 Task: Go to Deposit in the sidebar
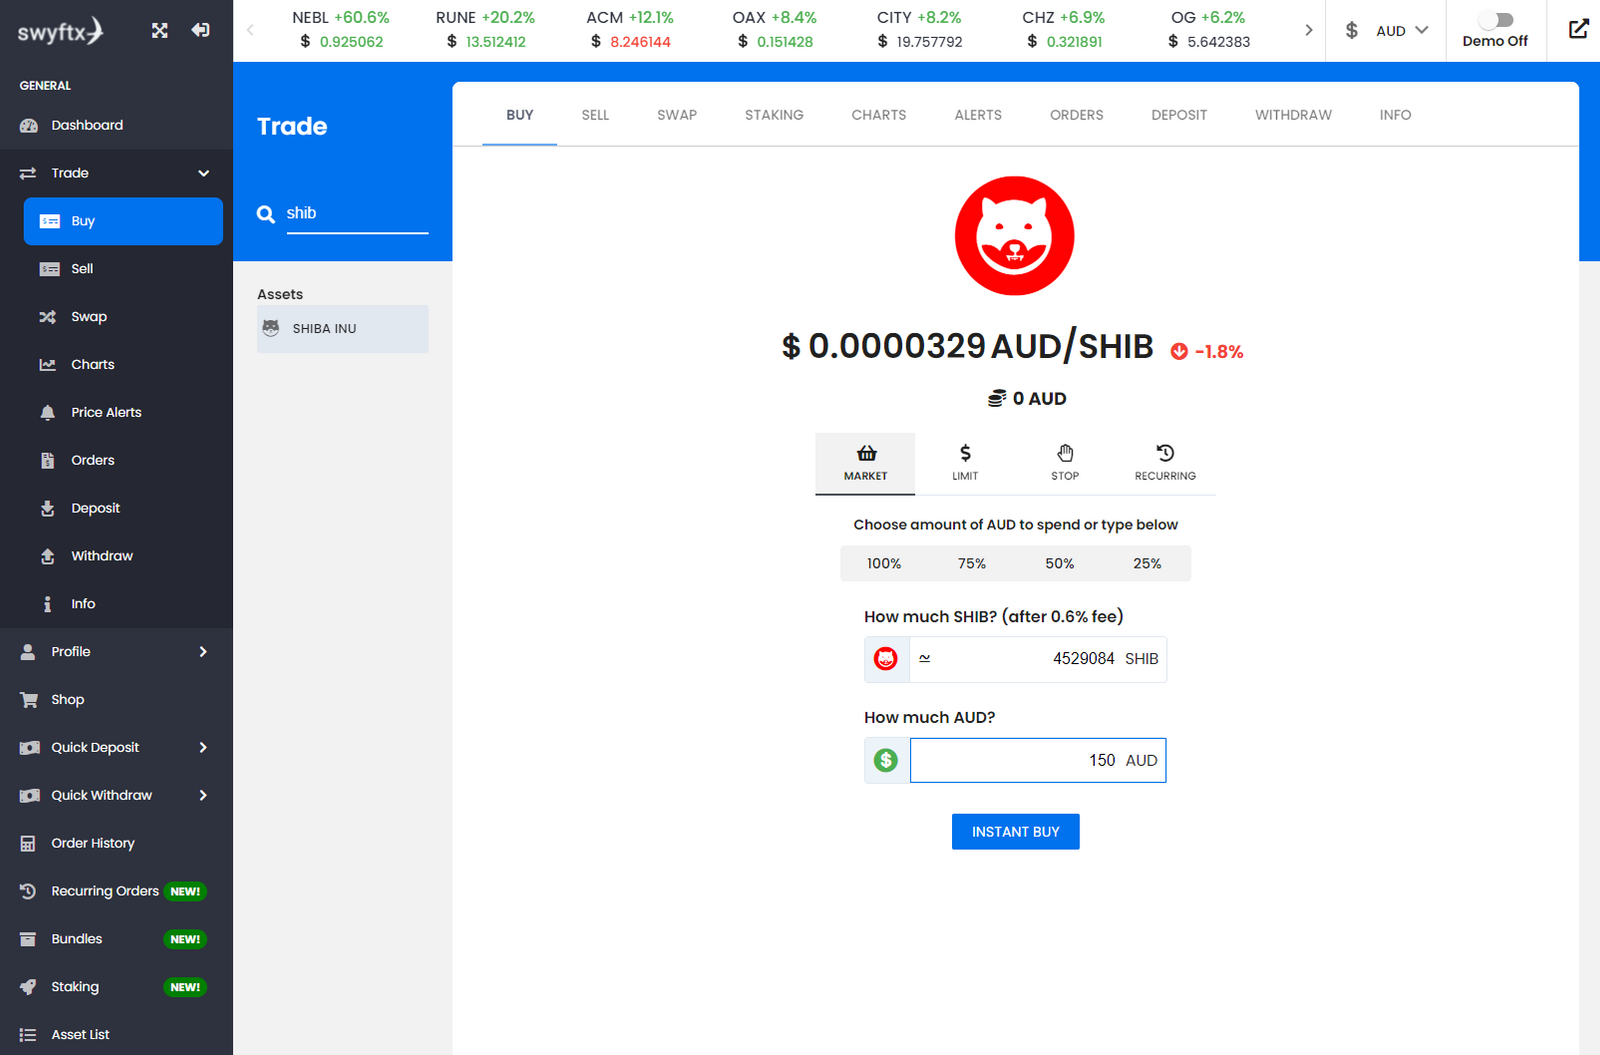point(123,508)
